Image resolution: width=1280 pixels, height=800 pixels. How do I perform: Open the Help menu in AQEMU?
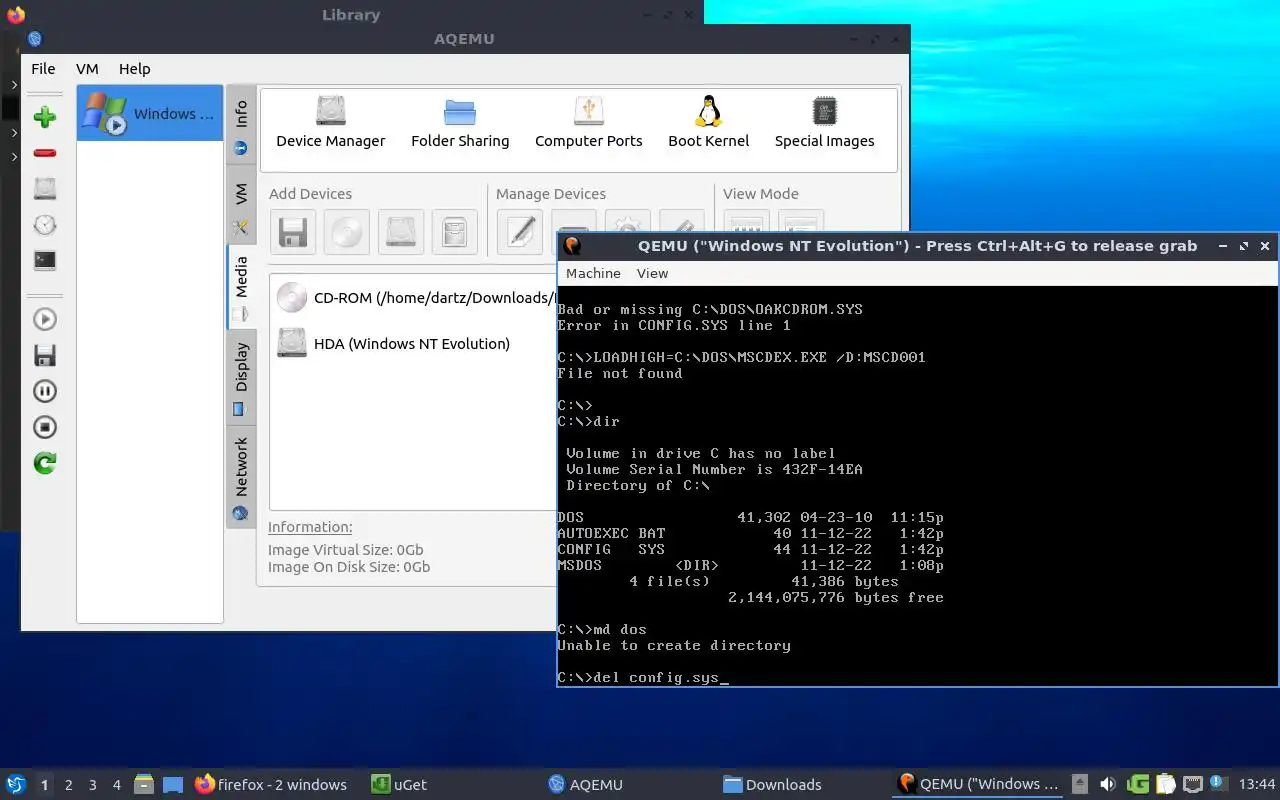coord(134,69)
